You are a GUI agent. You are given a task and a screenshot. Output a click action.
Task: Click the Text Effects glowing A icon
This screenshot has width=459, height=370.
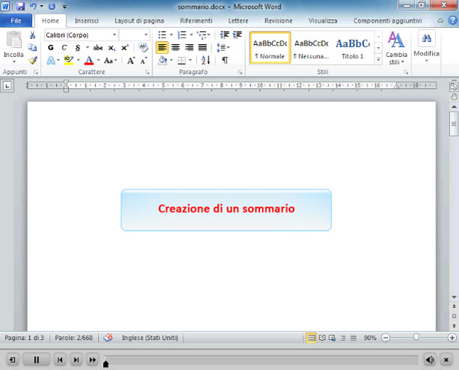tap(51, 60)
